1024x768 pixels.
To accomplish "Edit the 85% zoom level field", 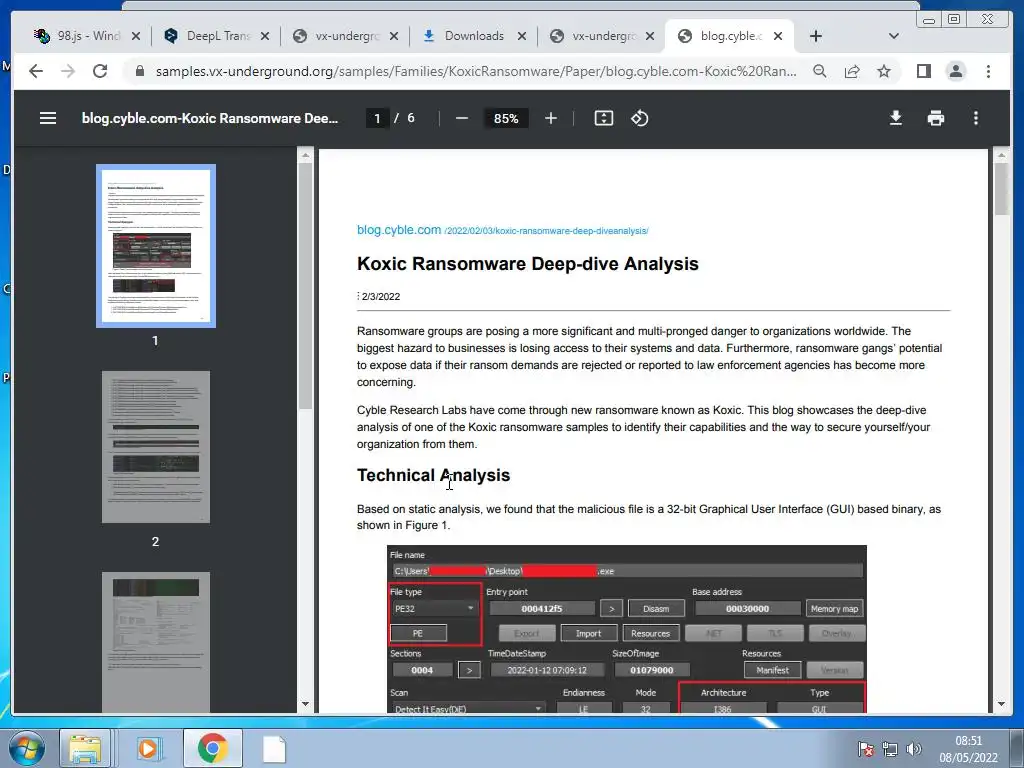I will point(506,118).
